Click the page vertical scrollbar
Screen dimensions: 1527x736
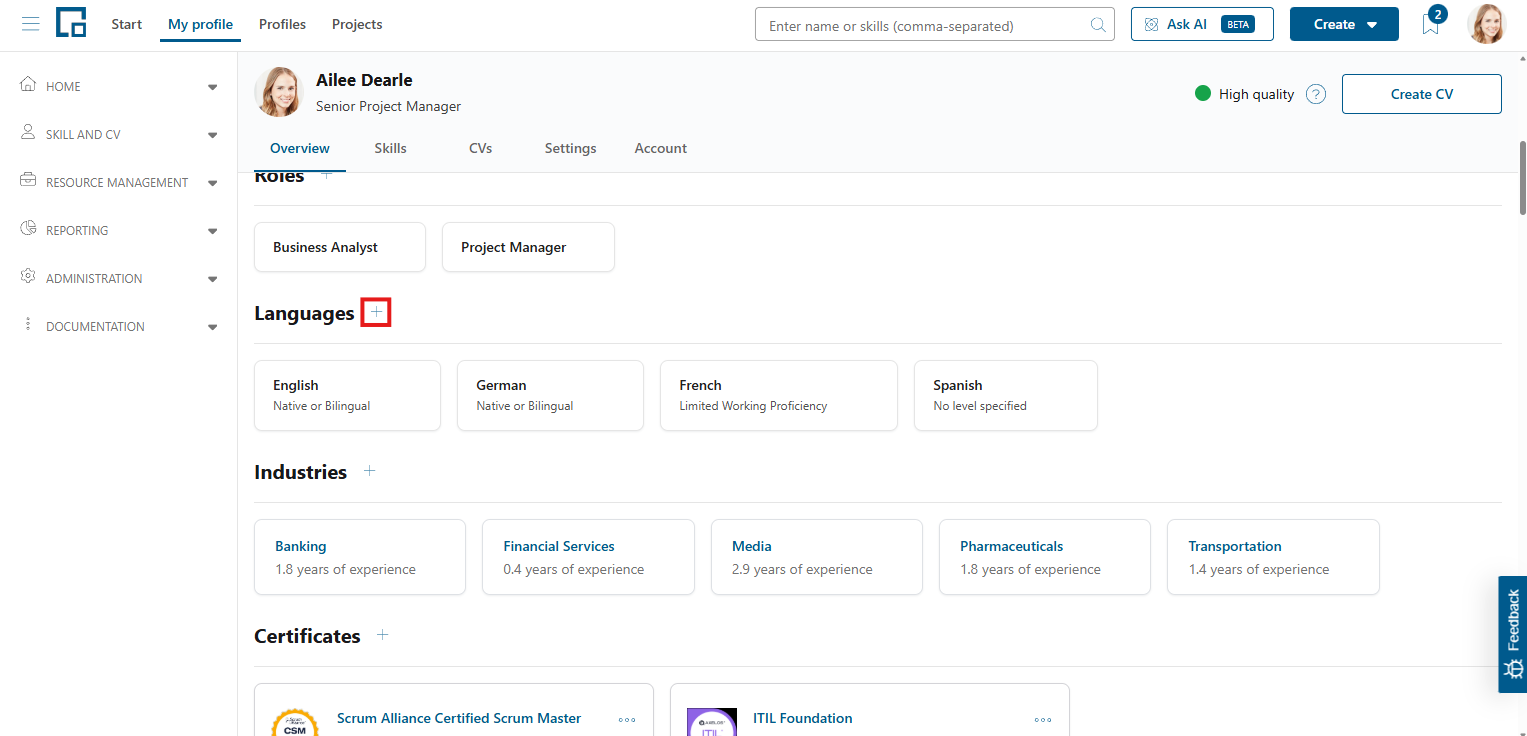[x=1523, y=177]
